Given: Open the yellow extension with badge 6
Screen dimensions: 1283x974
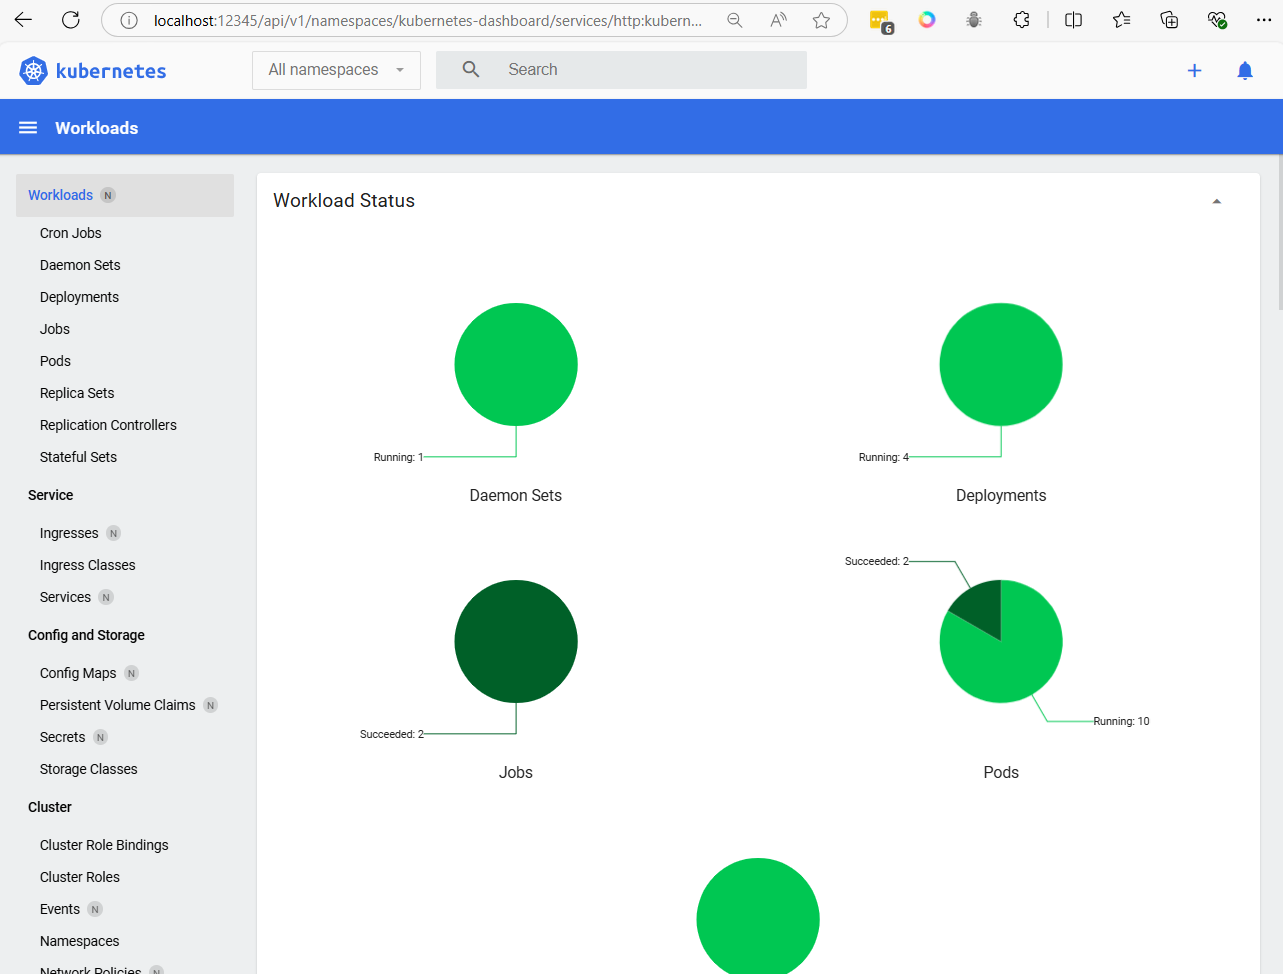Looking at the screenshot, I should click(x=881, y=21).
